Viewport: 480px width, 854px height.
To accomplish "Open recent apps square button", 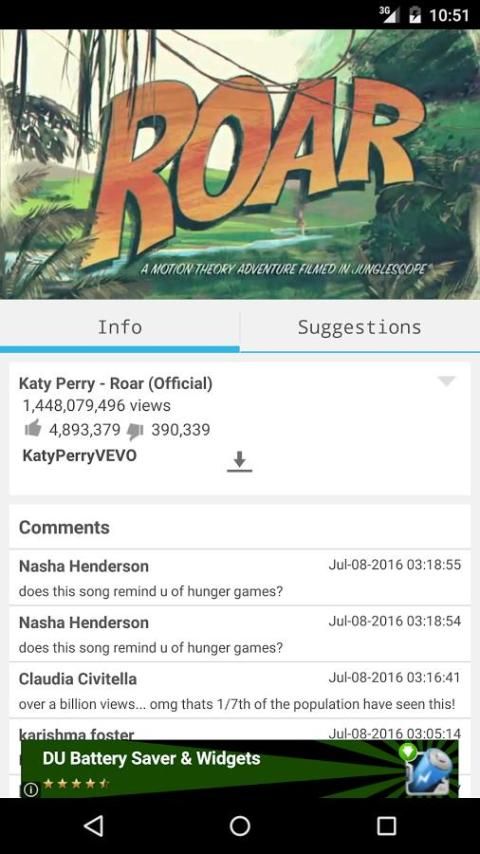I will pos(386,826).
